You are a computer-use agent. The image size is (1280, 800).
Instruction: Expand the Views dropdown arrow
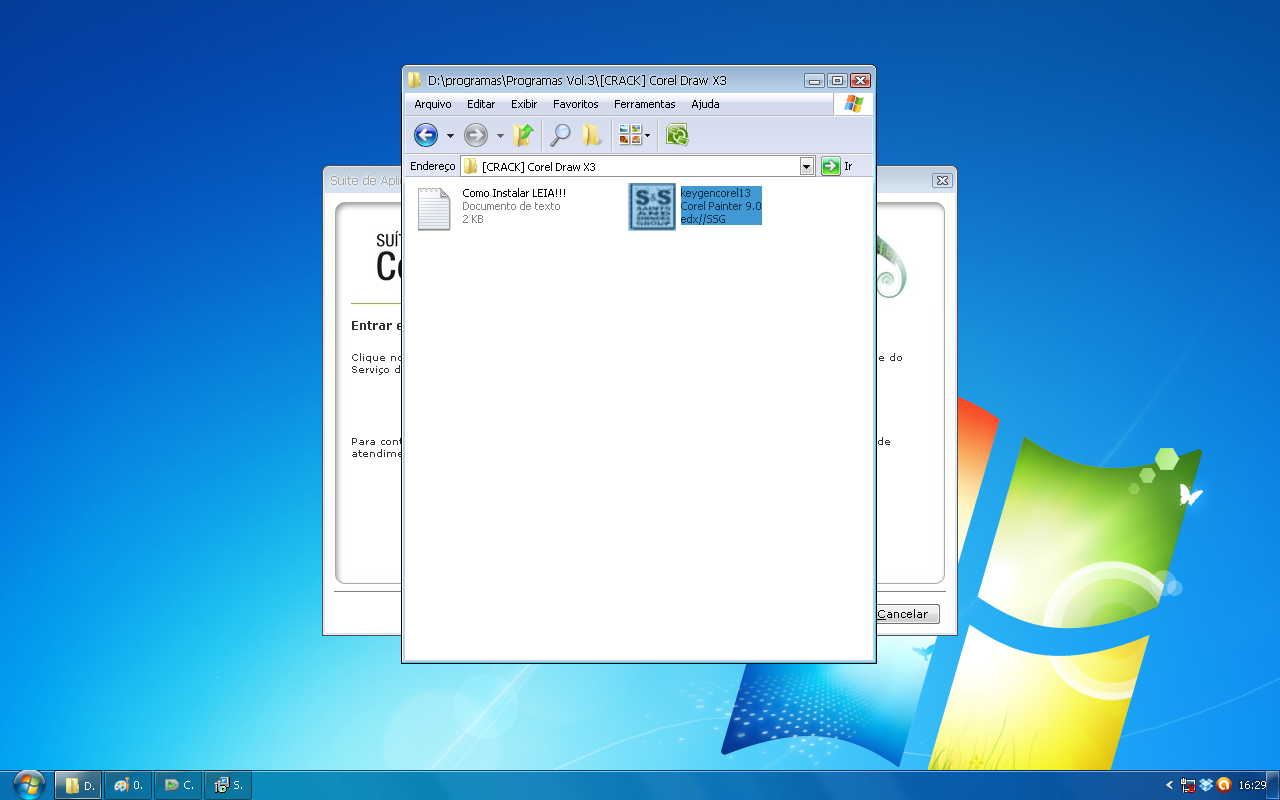(648, 135)
